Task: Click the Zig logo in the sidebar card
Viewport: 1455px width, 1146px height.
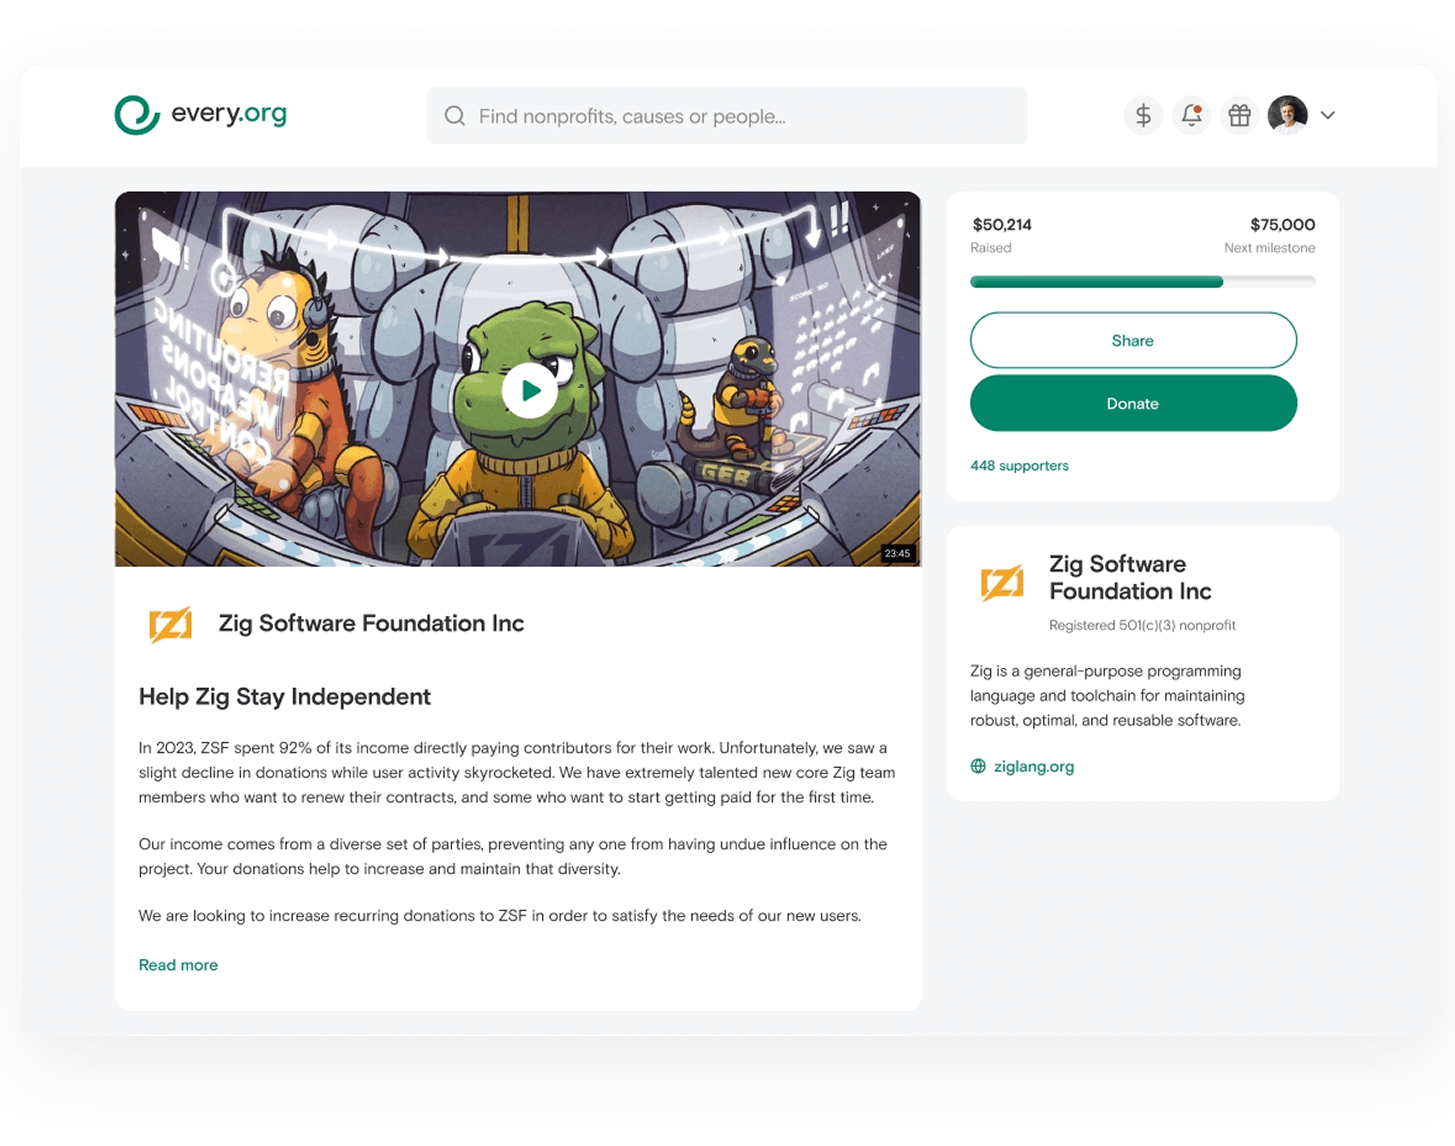Action: [x=1002, y=581]
